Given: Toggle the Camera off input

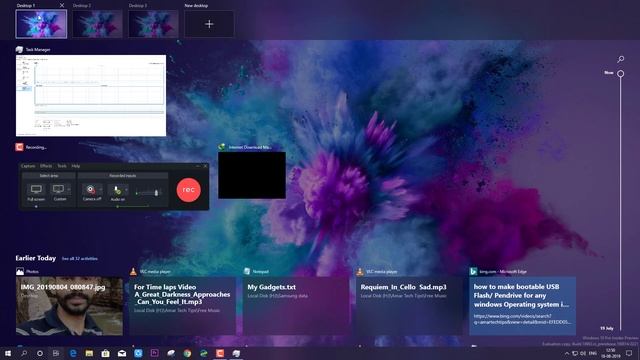Looking at the screenshot, I should 91,192.
